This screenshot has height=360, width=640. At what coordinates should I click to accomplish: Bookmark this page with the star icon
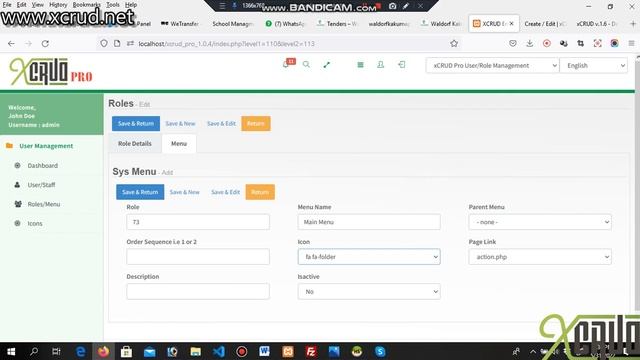click(x=454, y=43)
